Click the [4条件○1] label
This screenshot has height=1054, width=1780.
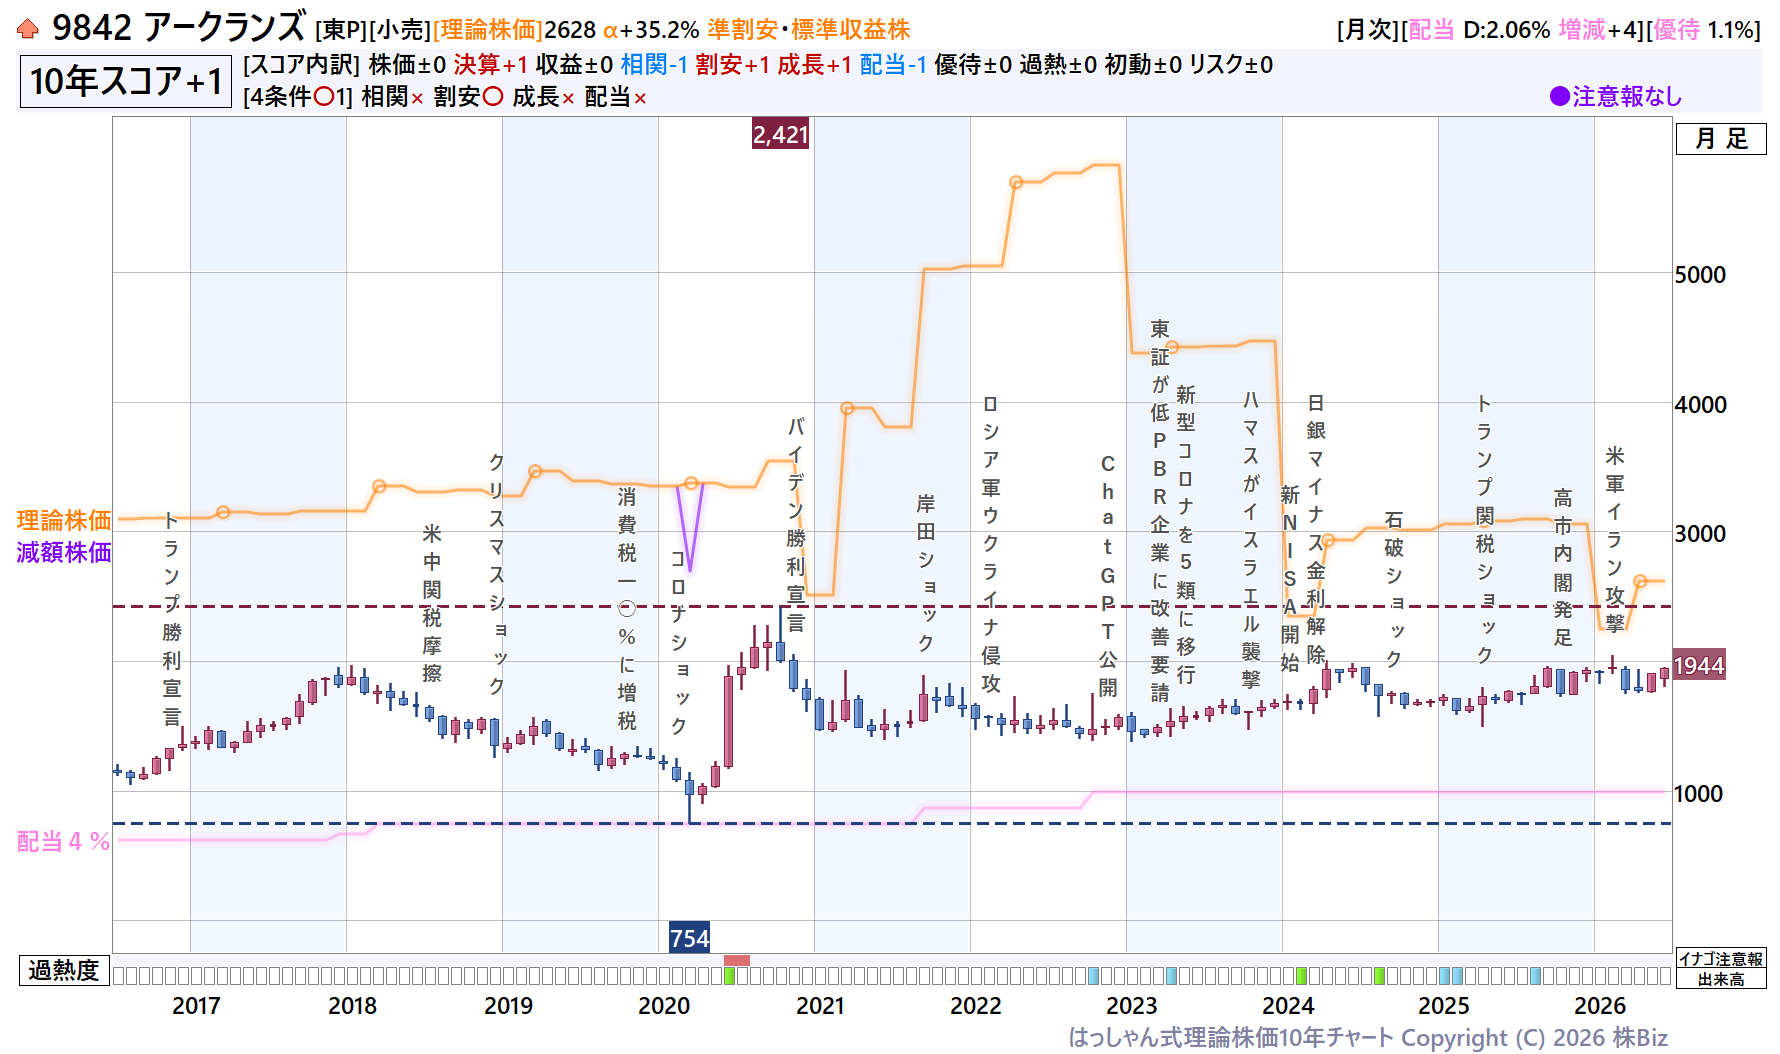click(x=298, y=97)
